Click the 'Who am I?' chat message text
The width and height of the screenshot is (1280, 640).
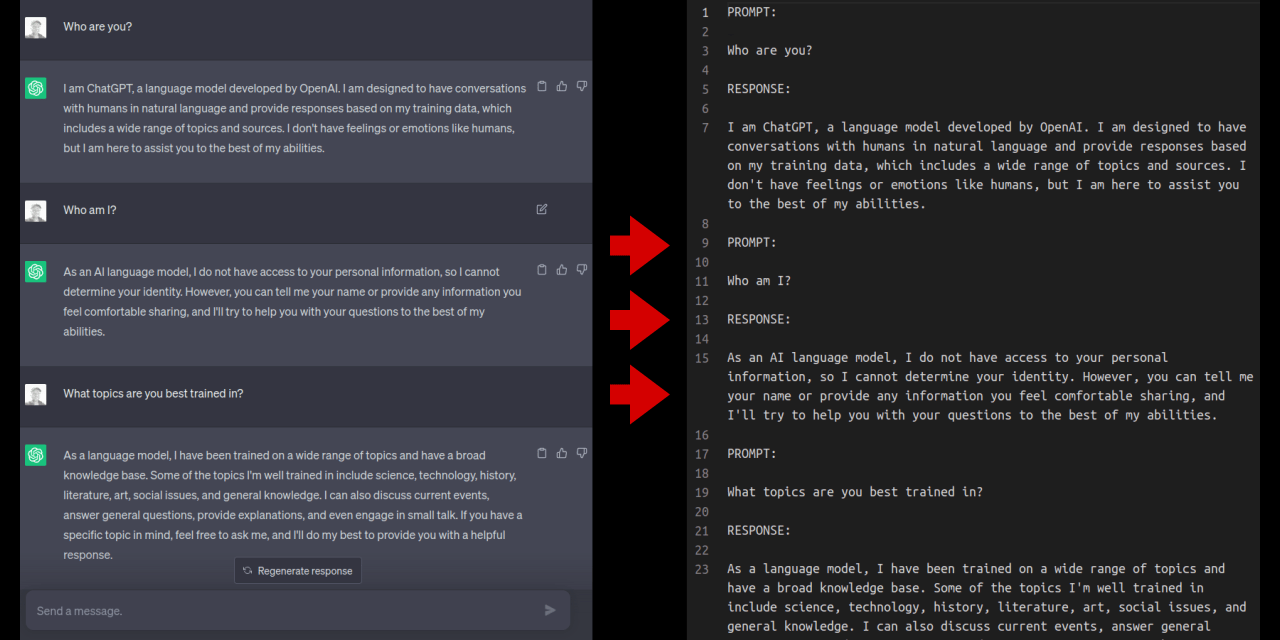pos(90,210)
